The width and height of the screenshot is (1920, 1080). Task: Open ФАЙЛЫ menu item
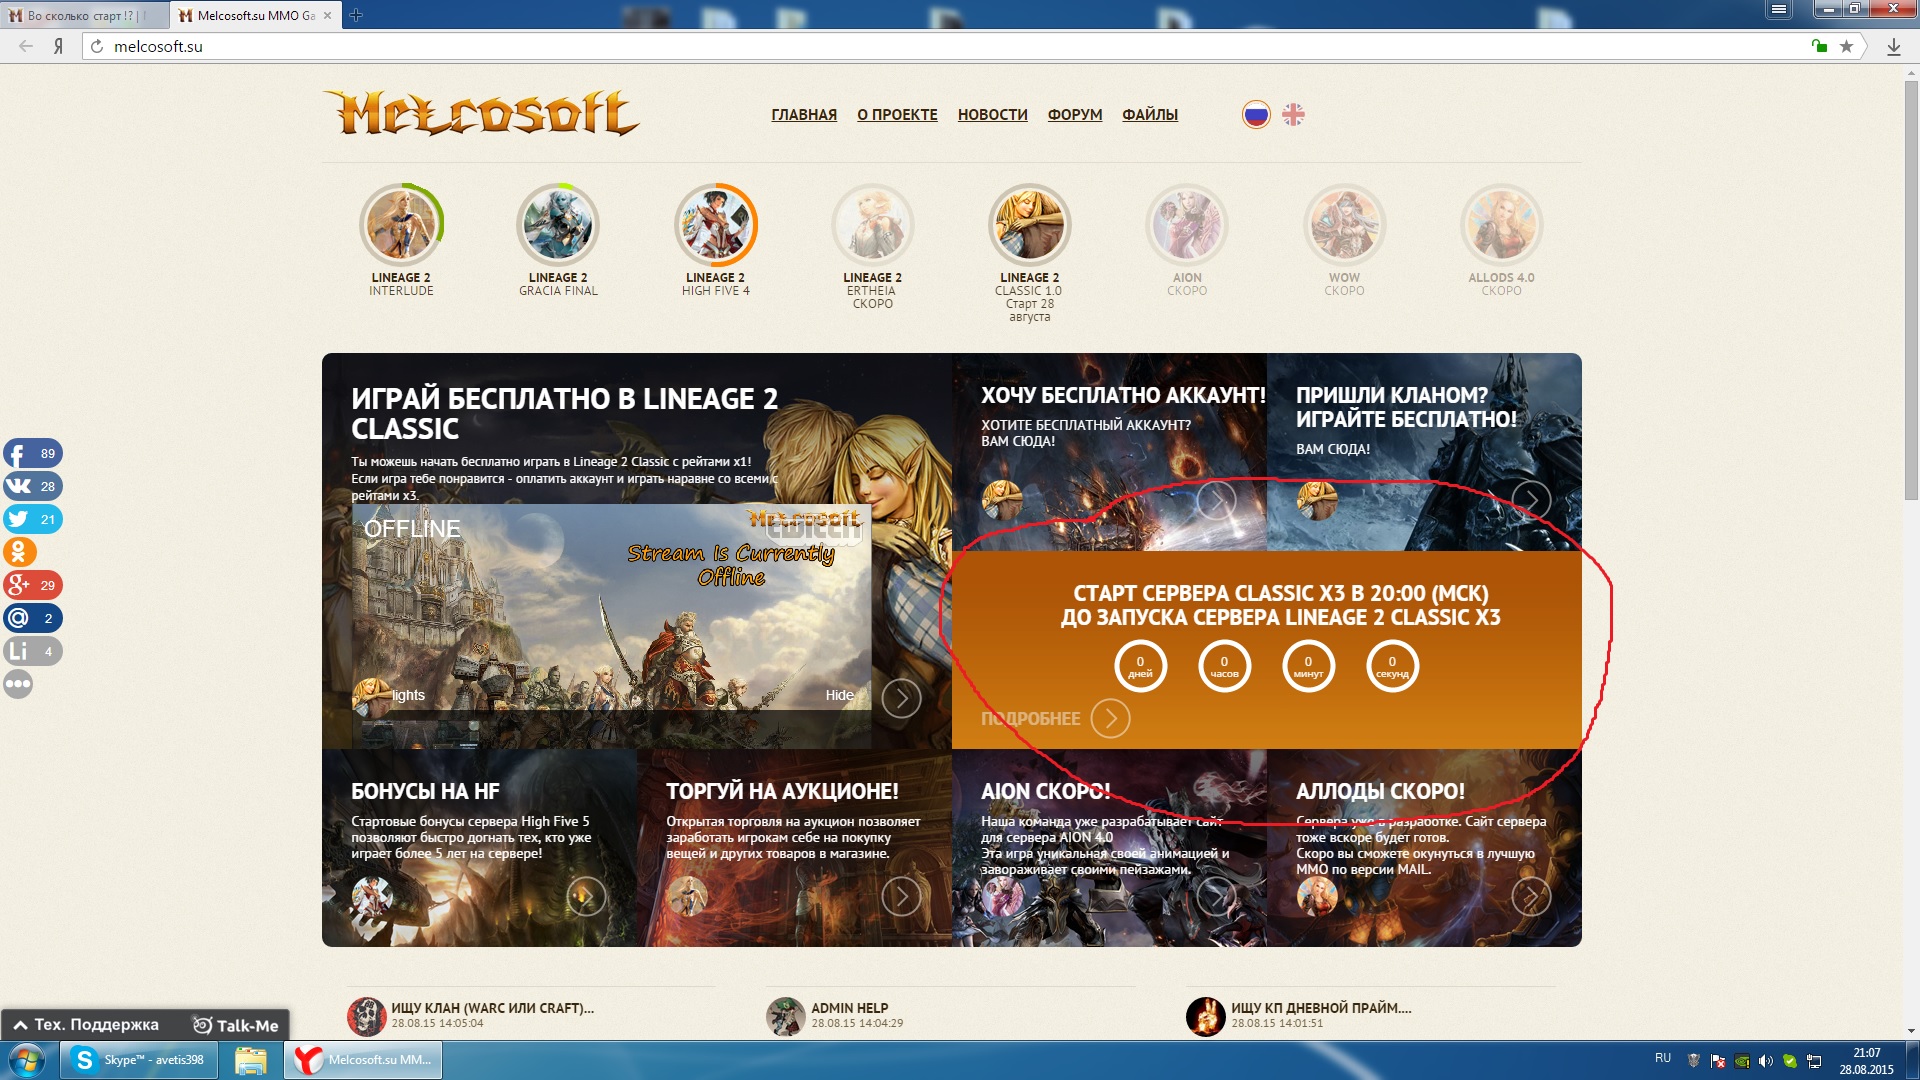(1150, 115)
